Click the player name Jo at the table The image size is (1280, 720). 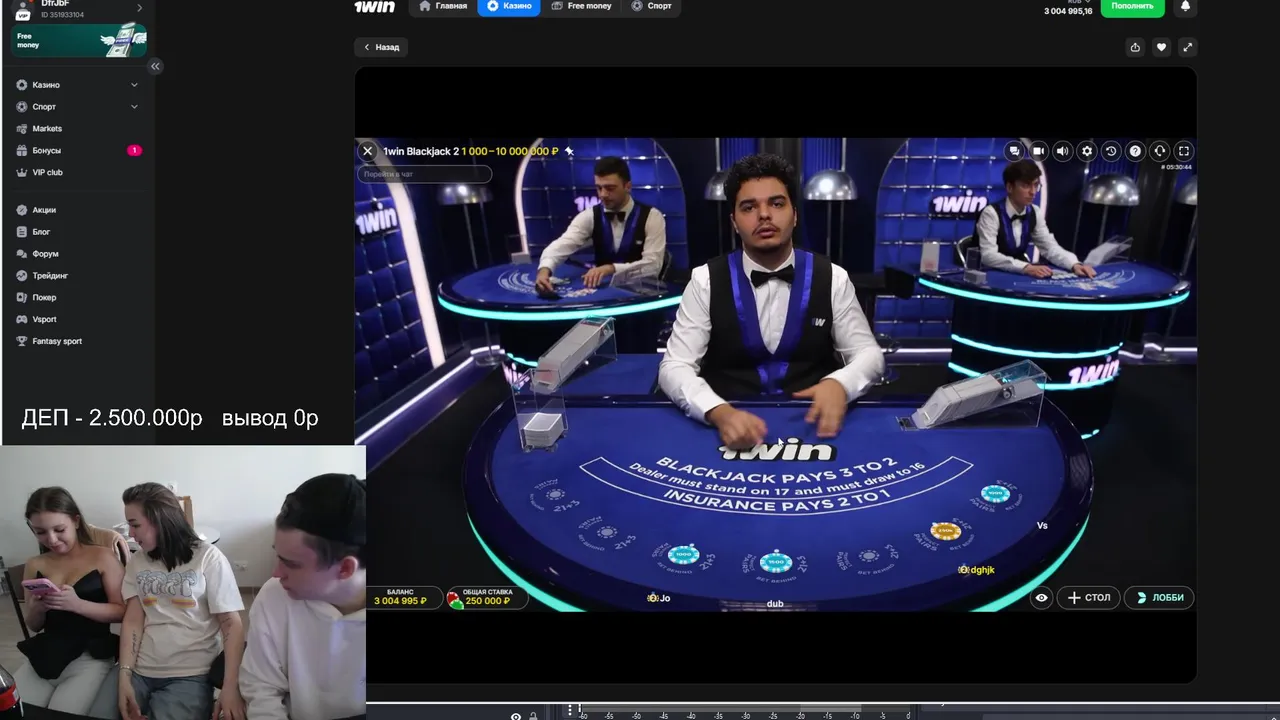point(664,598)
